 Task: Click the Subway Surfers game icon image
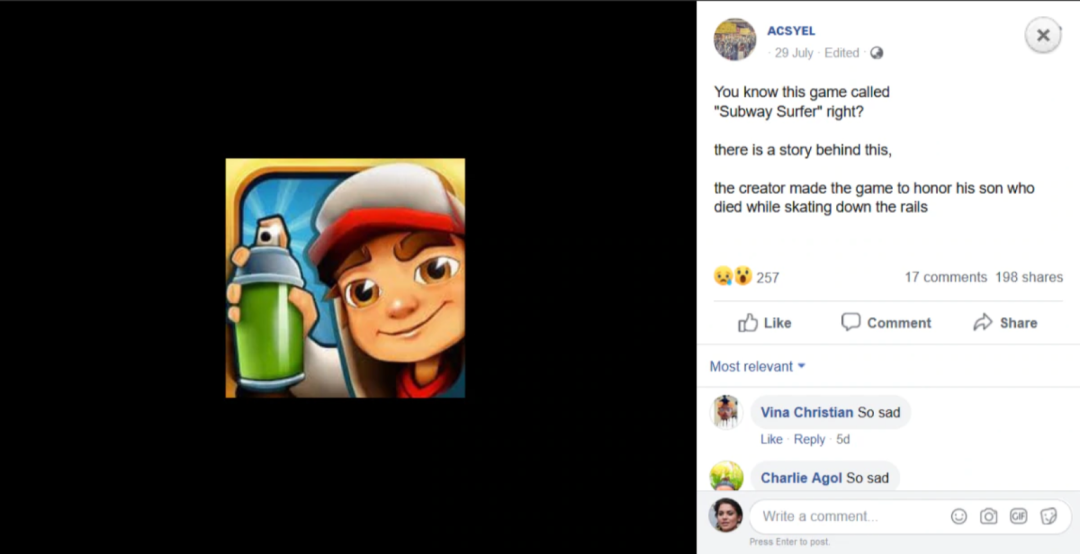click(345, 278)
